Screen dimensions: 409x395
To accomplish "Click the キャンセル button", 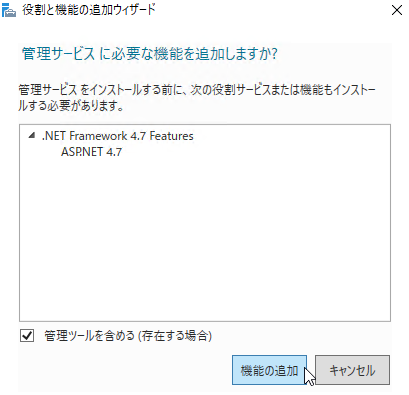I will pos(352,370).
